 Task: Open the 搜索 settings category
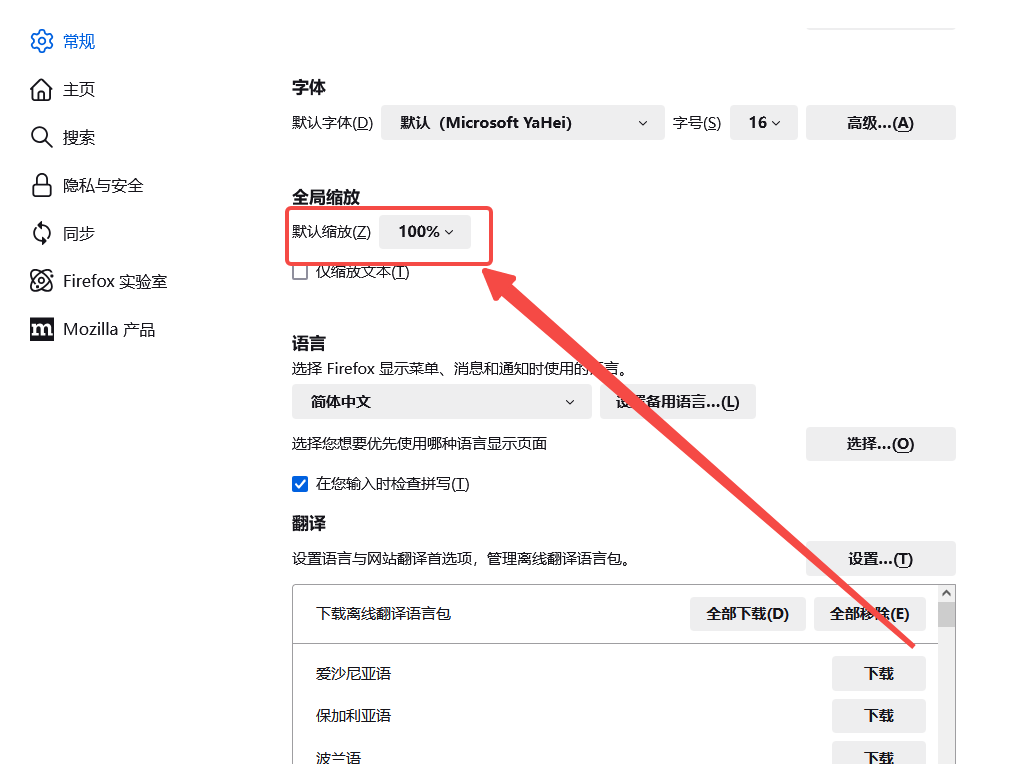[x=79, y=138]
